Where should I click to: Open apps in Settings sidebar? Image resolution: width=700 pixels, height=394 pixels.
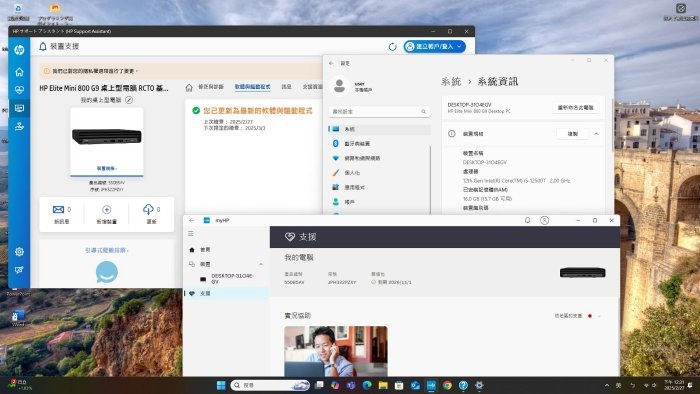tap(379, 187)
